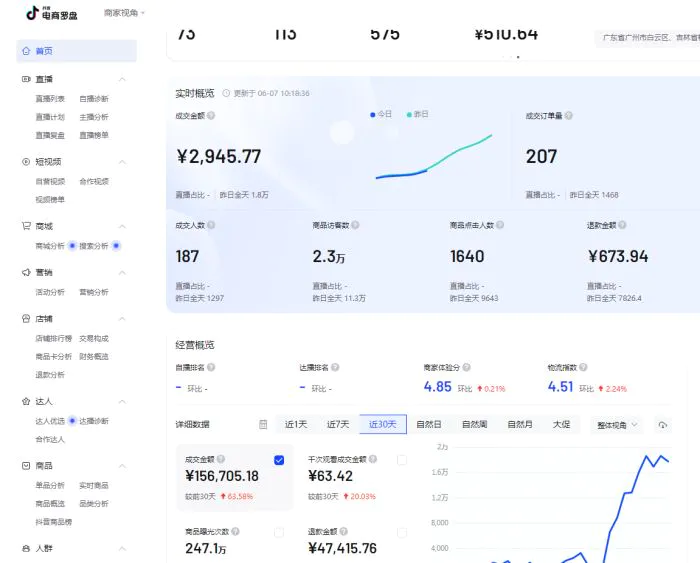
Task: Open 首页 in the sidebar
Action: tap(76, 51)
